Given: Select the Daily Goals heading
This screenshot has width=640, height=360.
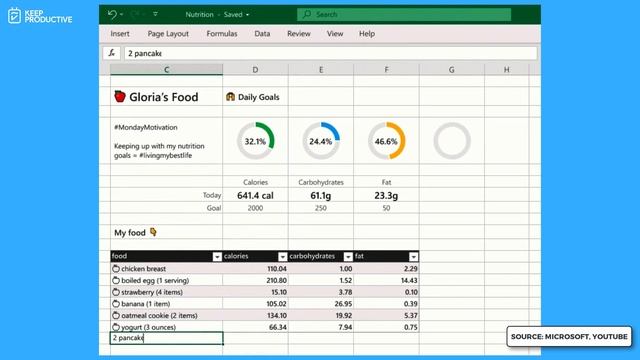Looking at the screenshot, I should pos(259,97).
